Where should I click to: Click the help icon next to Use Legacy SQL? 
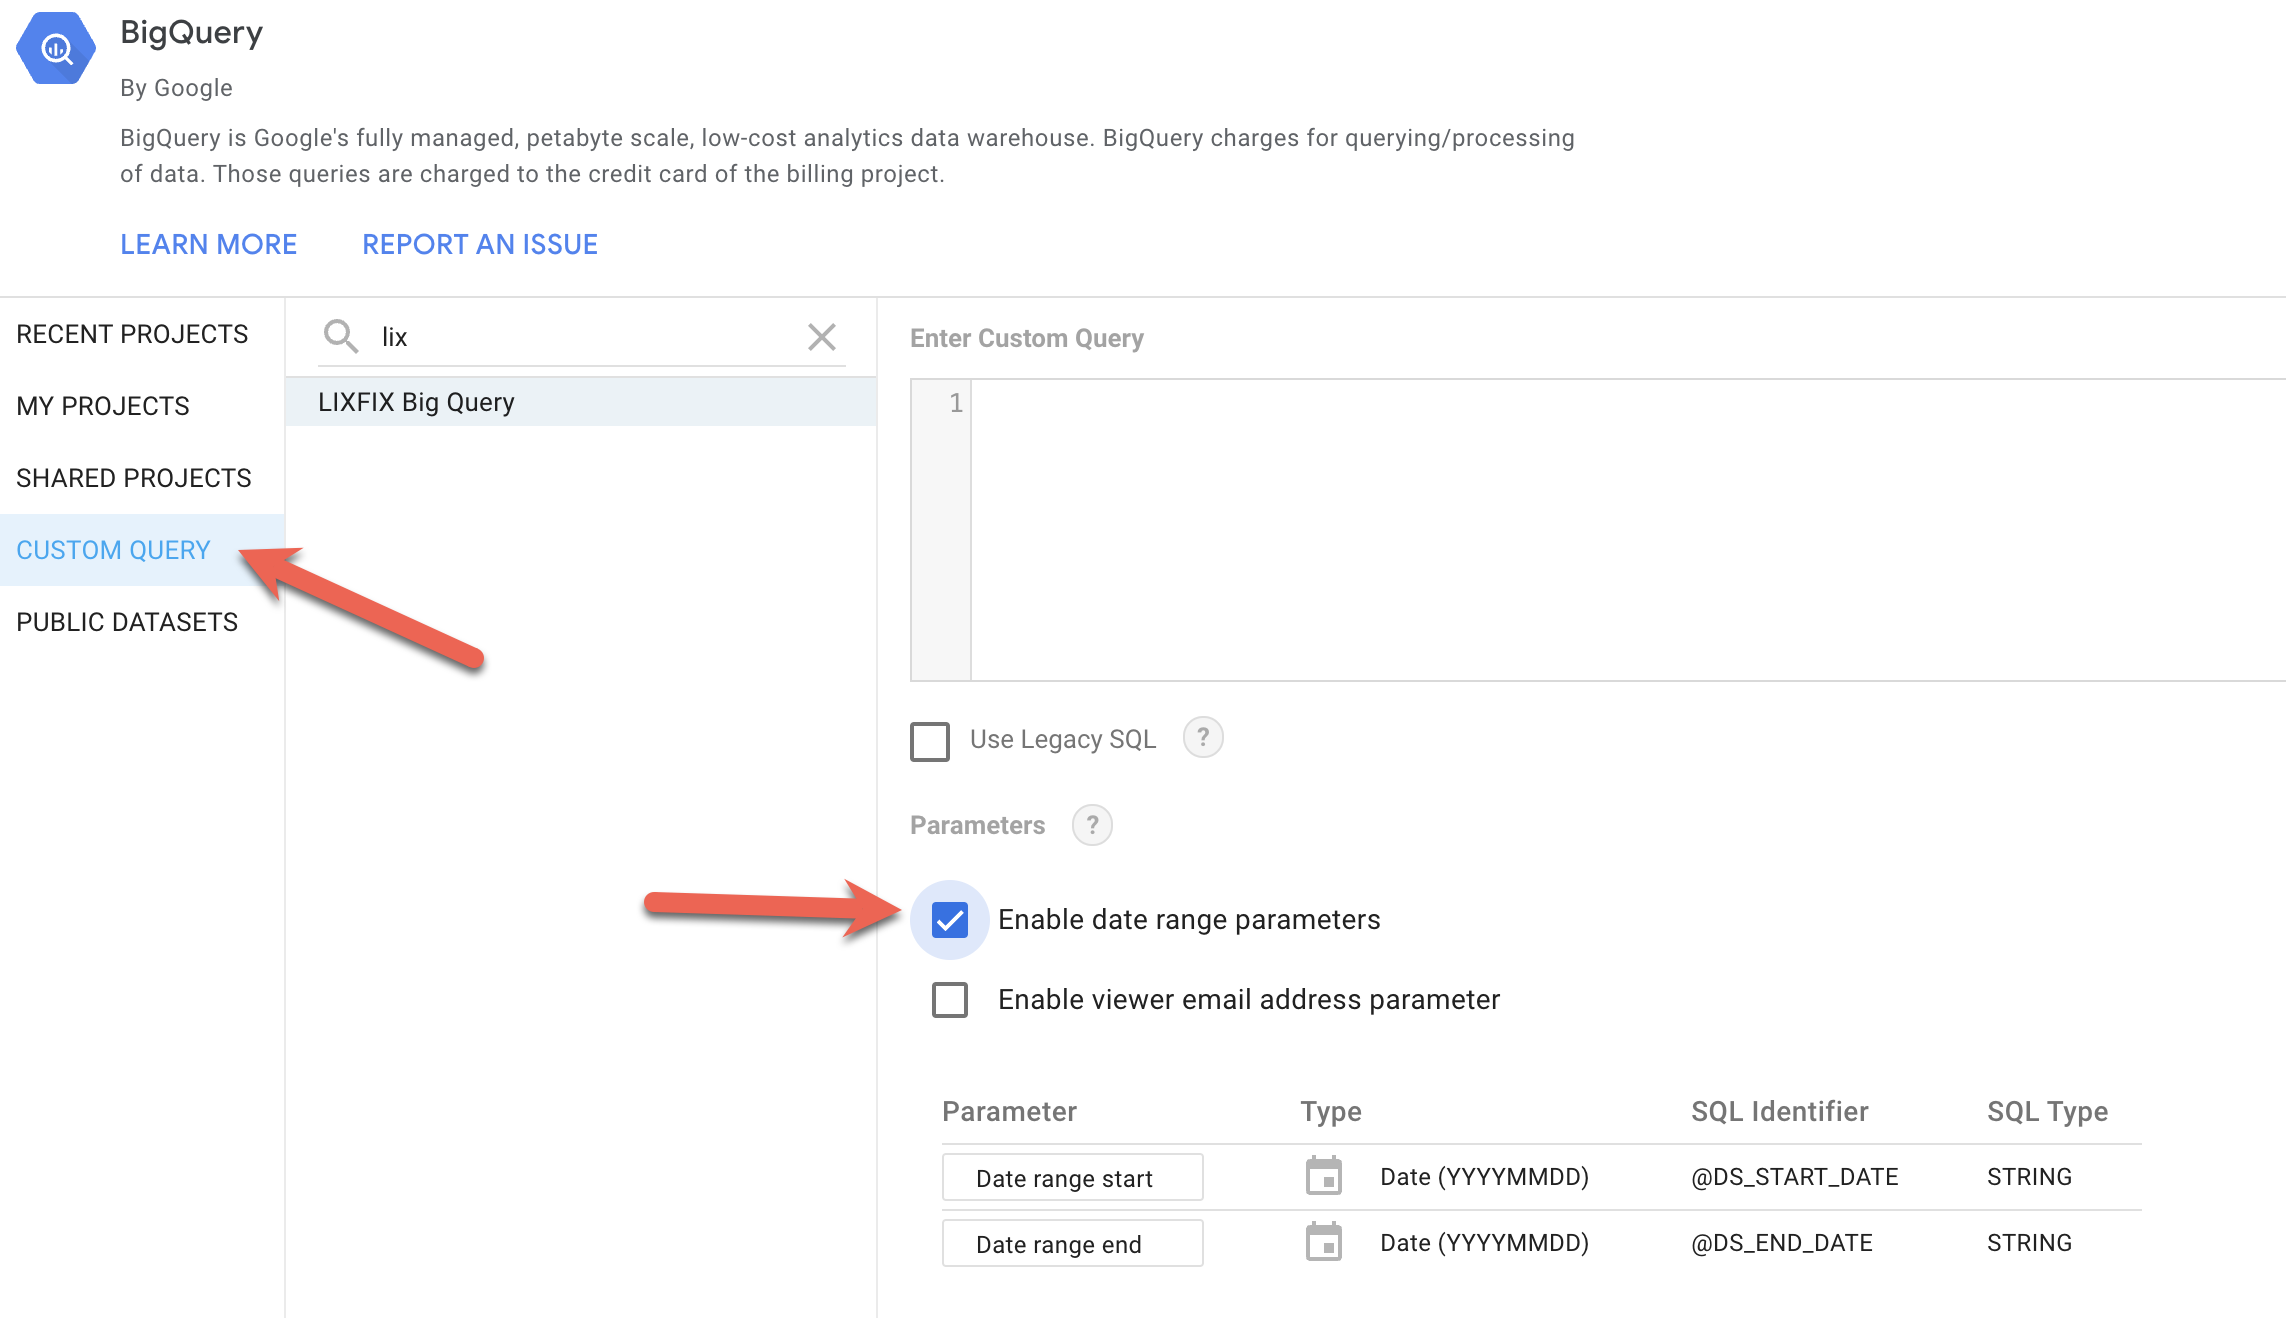point(1203,738)
